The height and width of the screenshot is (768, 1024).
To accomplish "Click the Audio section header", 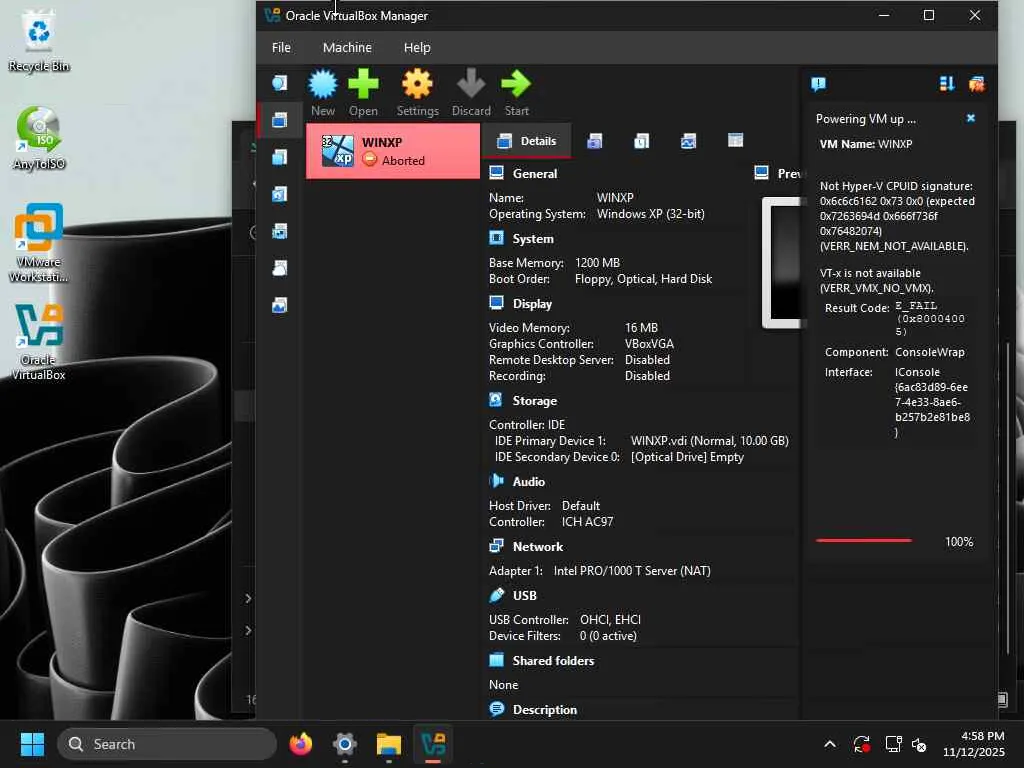I will coord(528,482).
